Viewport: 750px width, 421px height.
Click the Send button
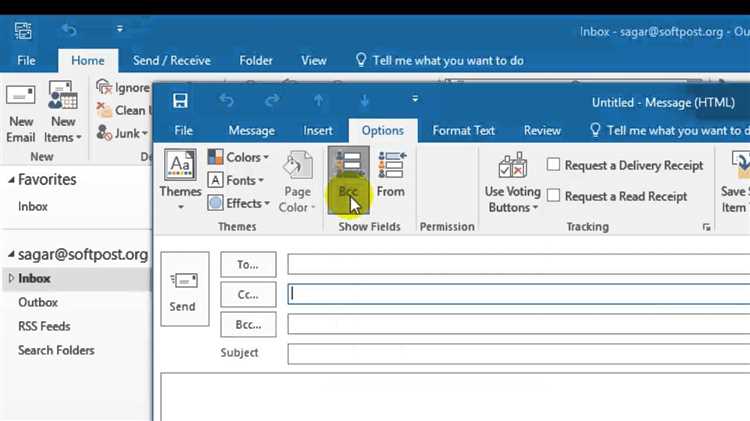185,289
